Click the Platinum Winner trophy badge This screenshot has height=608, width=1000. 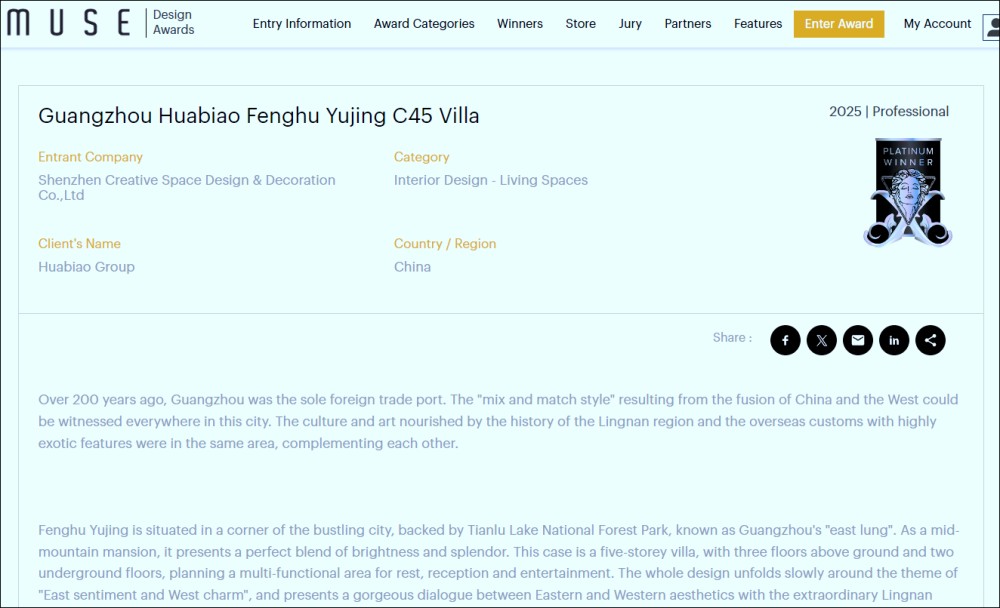(x=907, y=192)
